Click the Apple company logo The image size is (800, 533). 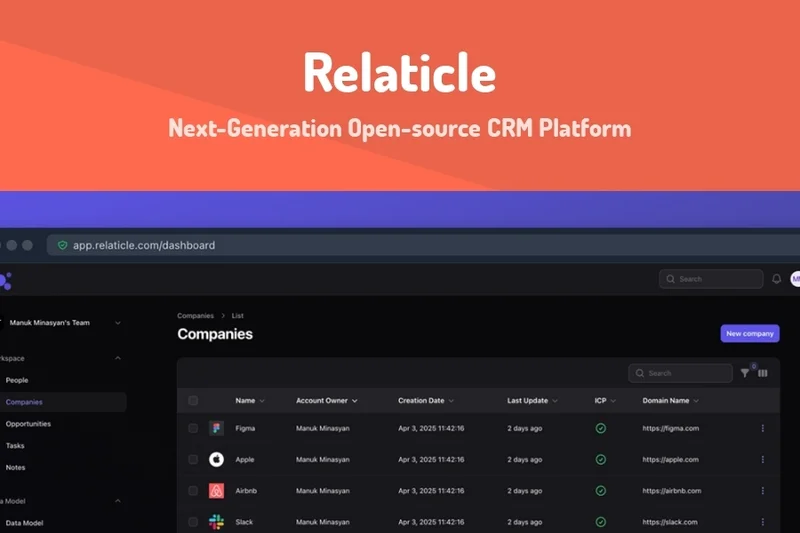click(x=216, y=459)
